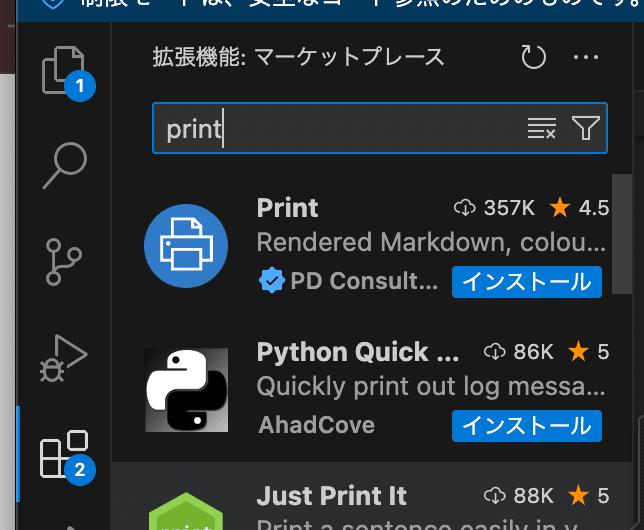Install the Print extension by PD Consulting

[x=527, y=282]
